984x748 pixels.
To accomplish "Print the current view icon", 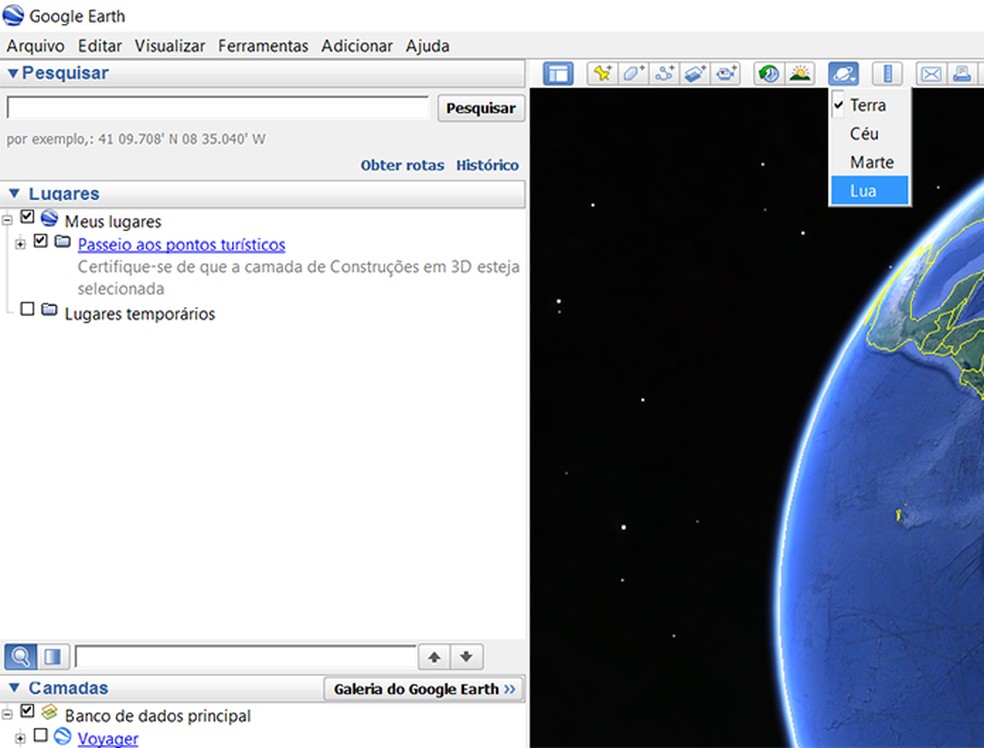I will [x=962, y=74].
